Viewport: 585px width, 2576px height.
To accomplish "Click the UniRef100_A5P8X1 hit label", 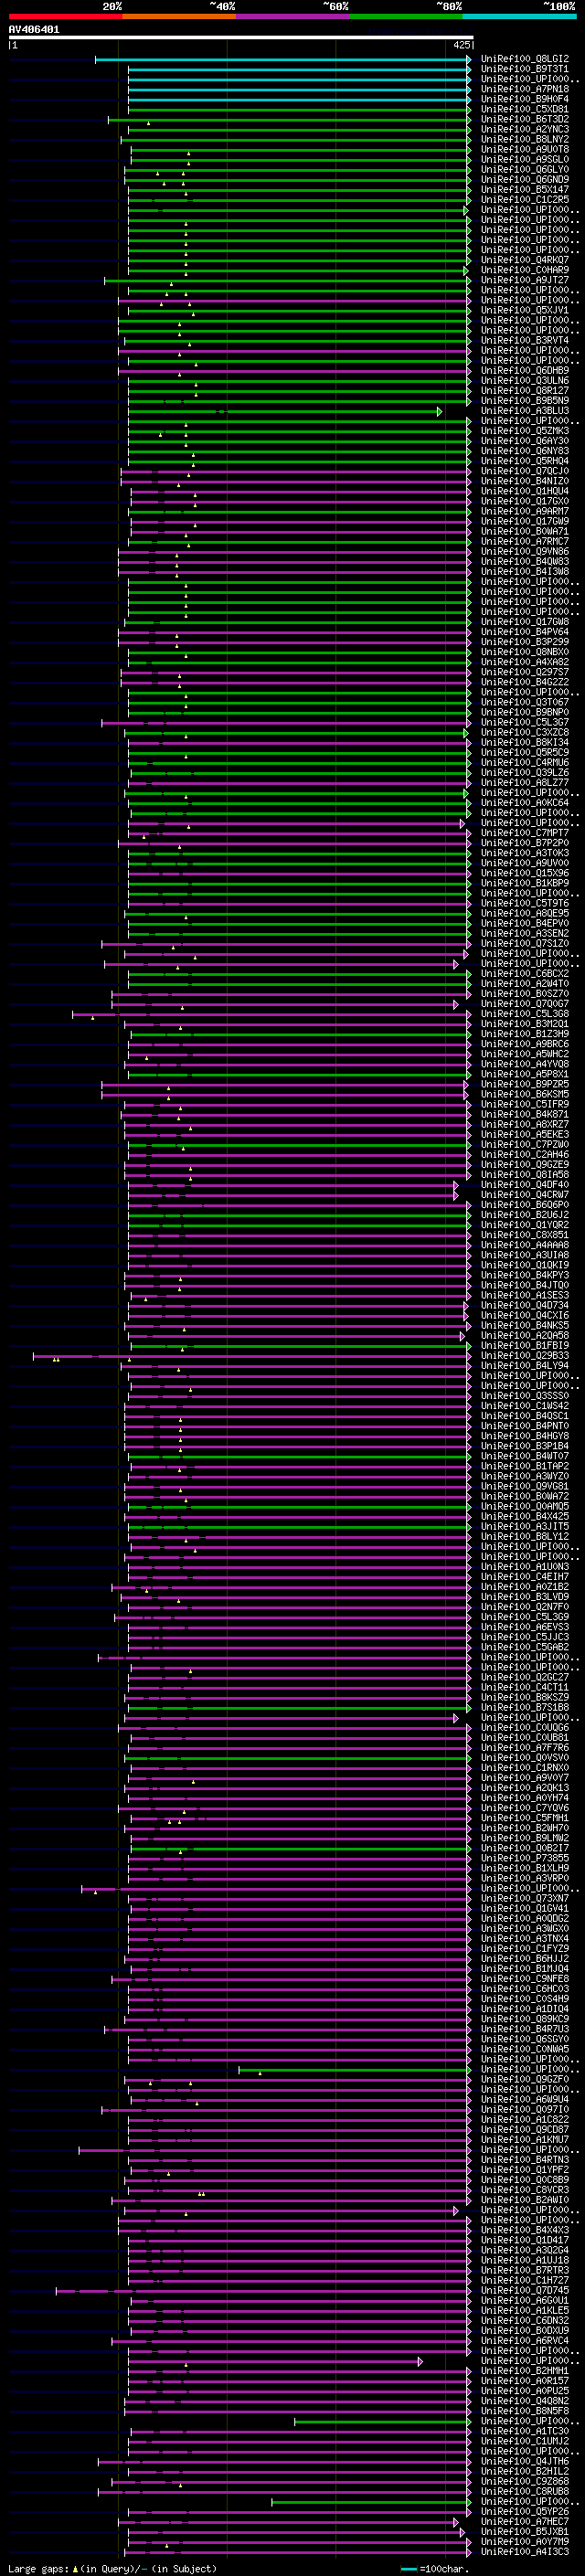I will click(525, 1074).
